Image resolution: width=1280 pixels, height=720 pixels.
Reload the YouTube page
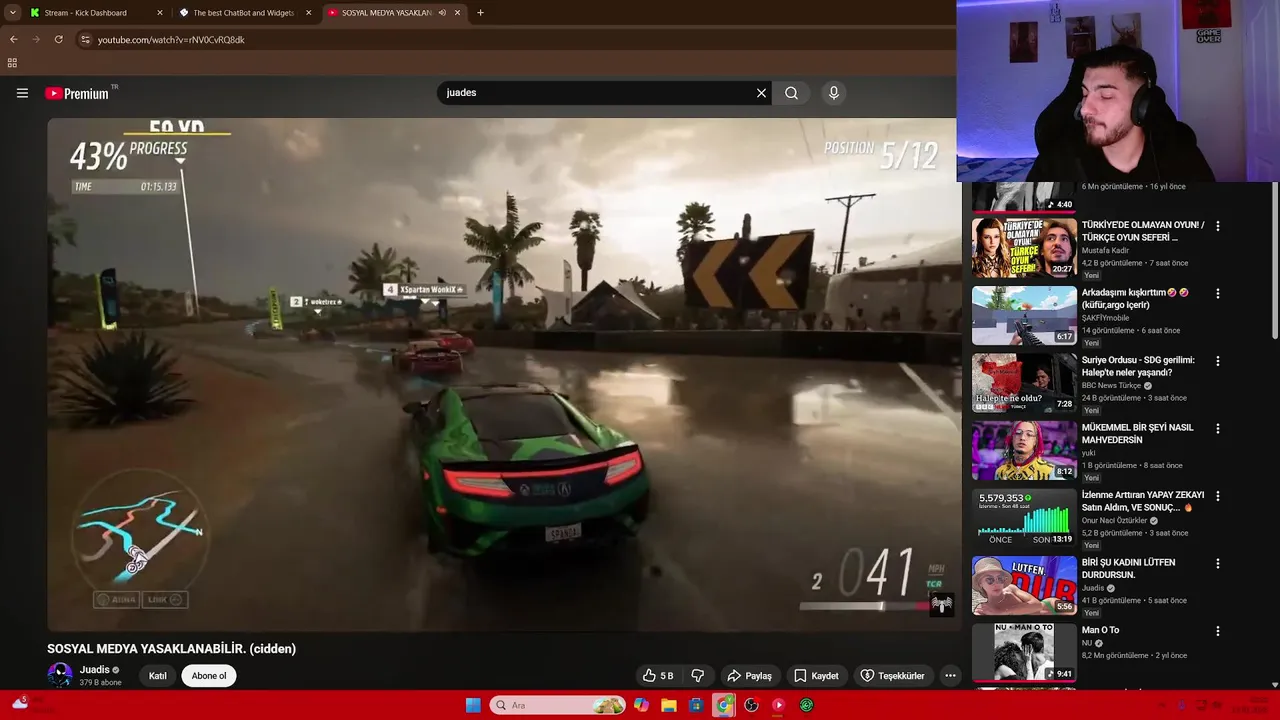point(59,40)
